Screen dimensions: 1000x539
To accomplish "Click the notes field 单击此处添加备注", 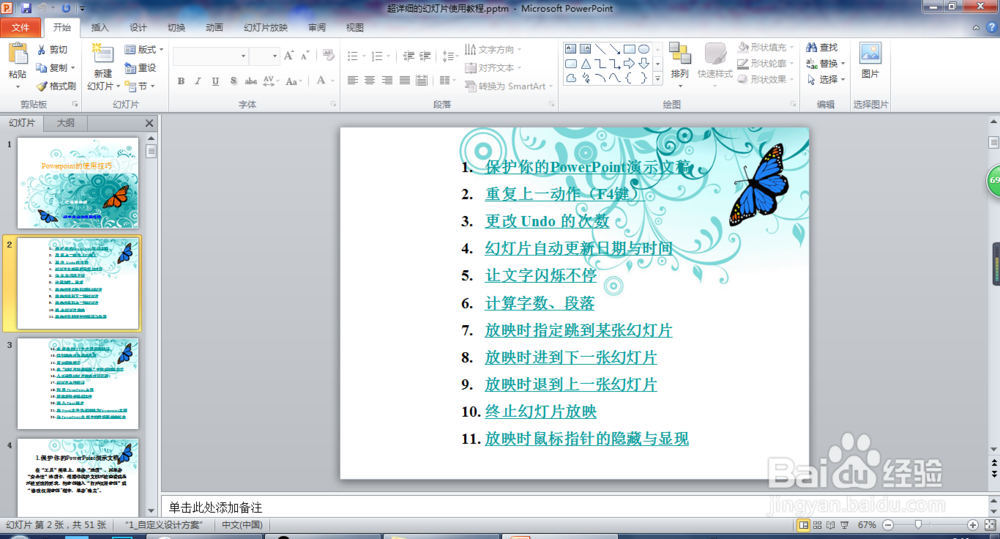I will 574,507.
